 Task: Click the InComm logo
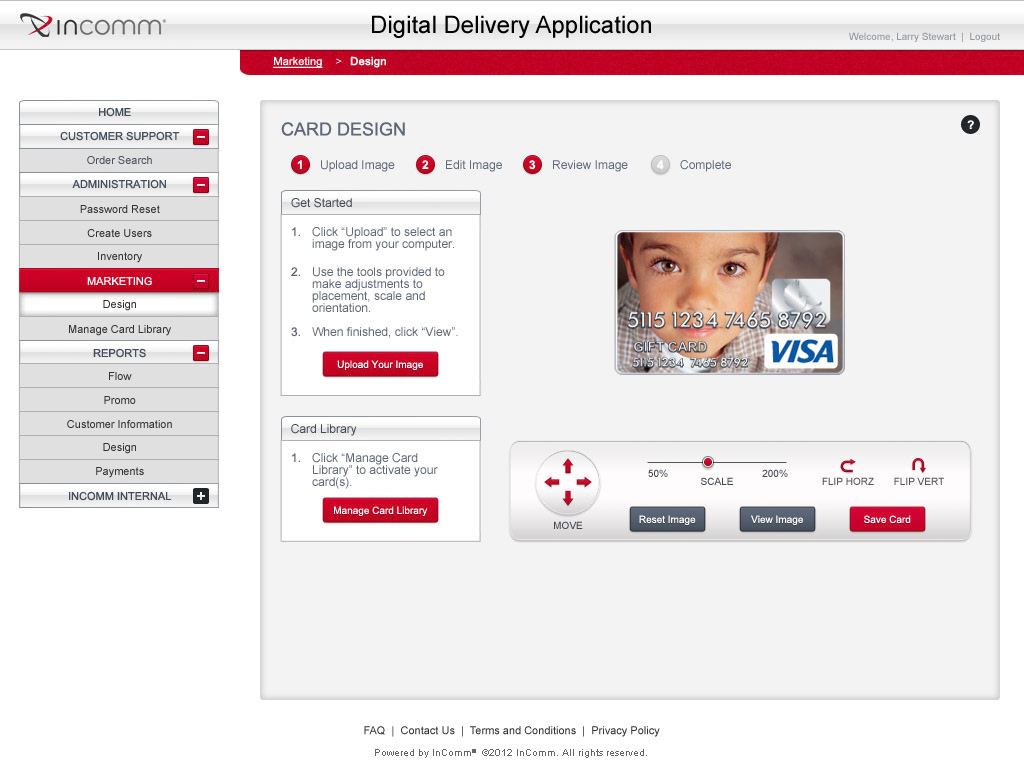(x=93, y=25)
